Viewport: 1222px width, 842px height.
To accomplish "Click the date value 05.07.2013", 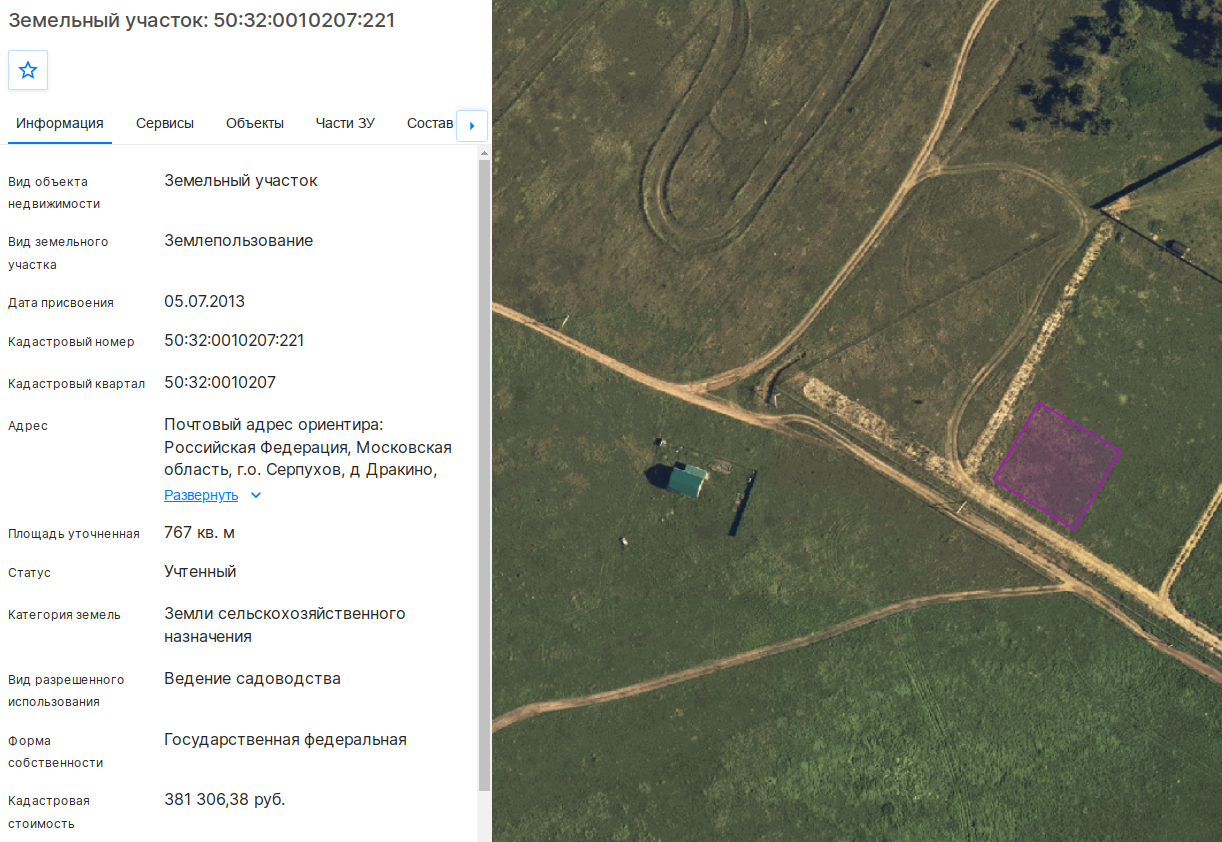I will click(204, 302).
